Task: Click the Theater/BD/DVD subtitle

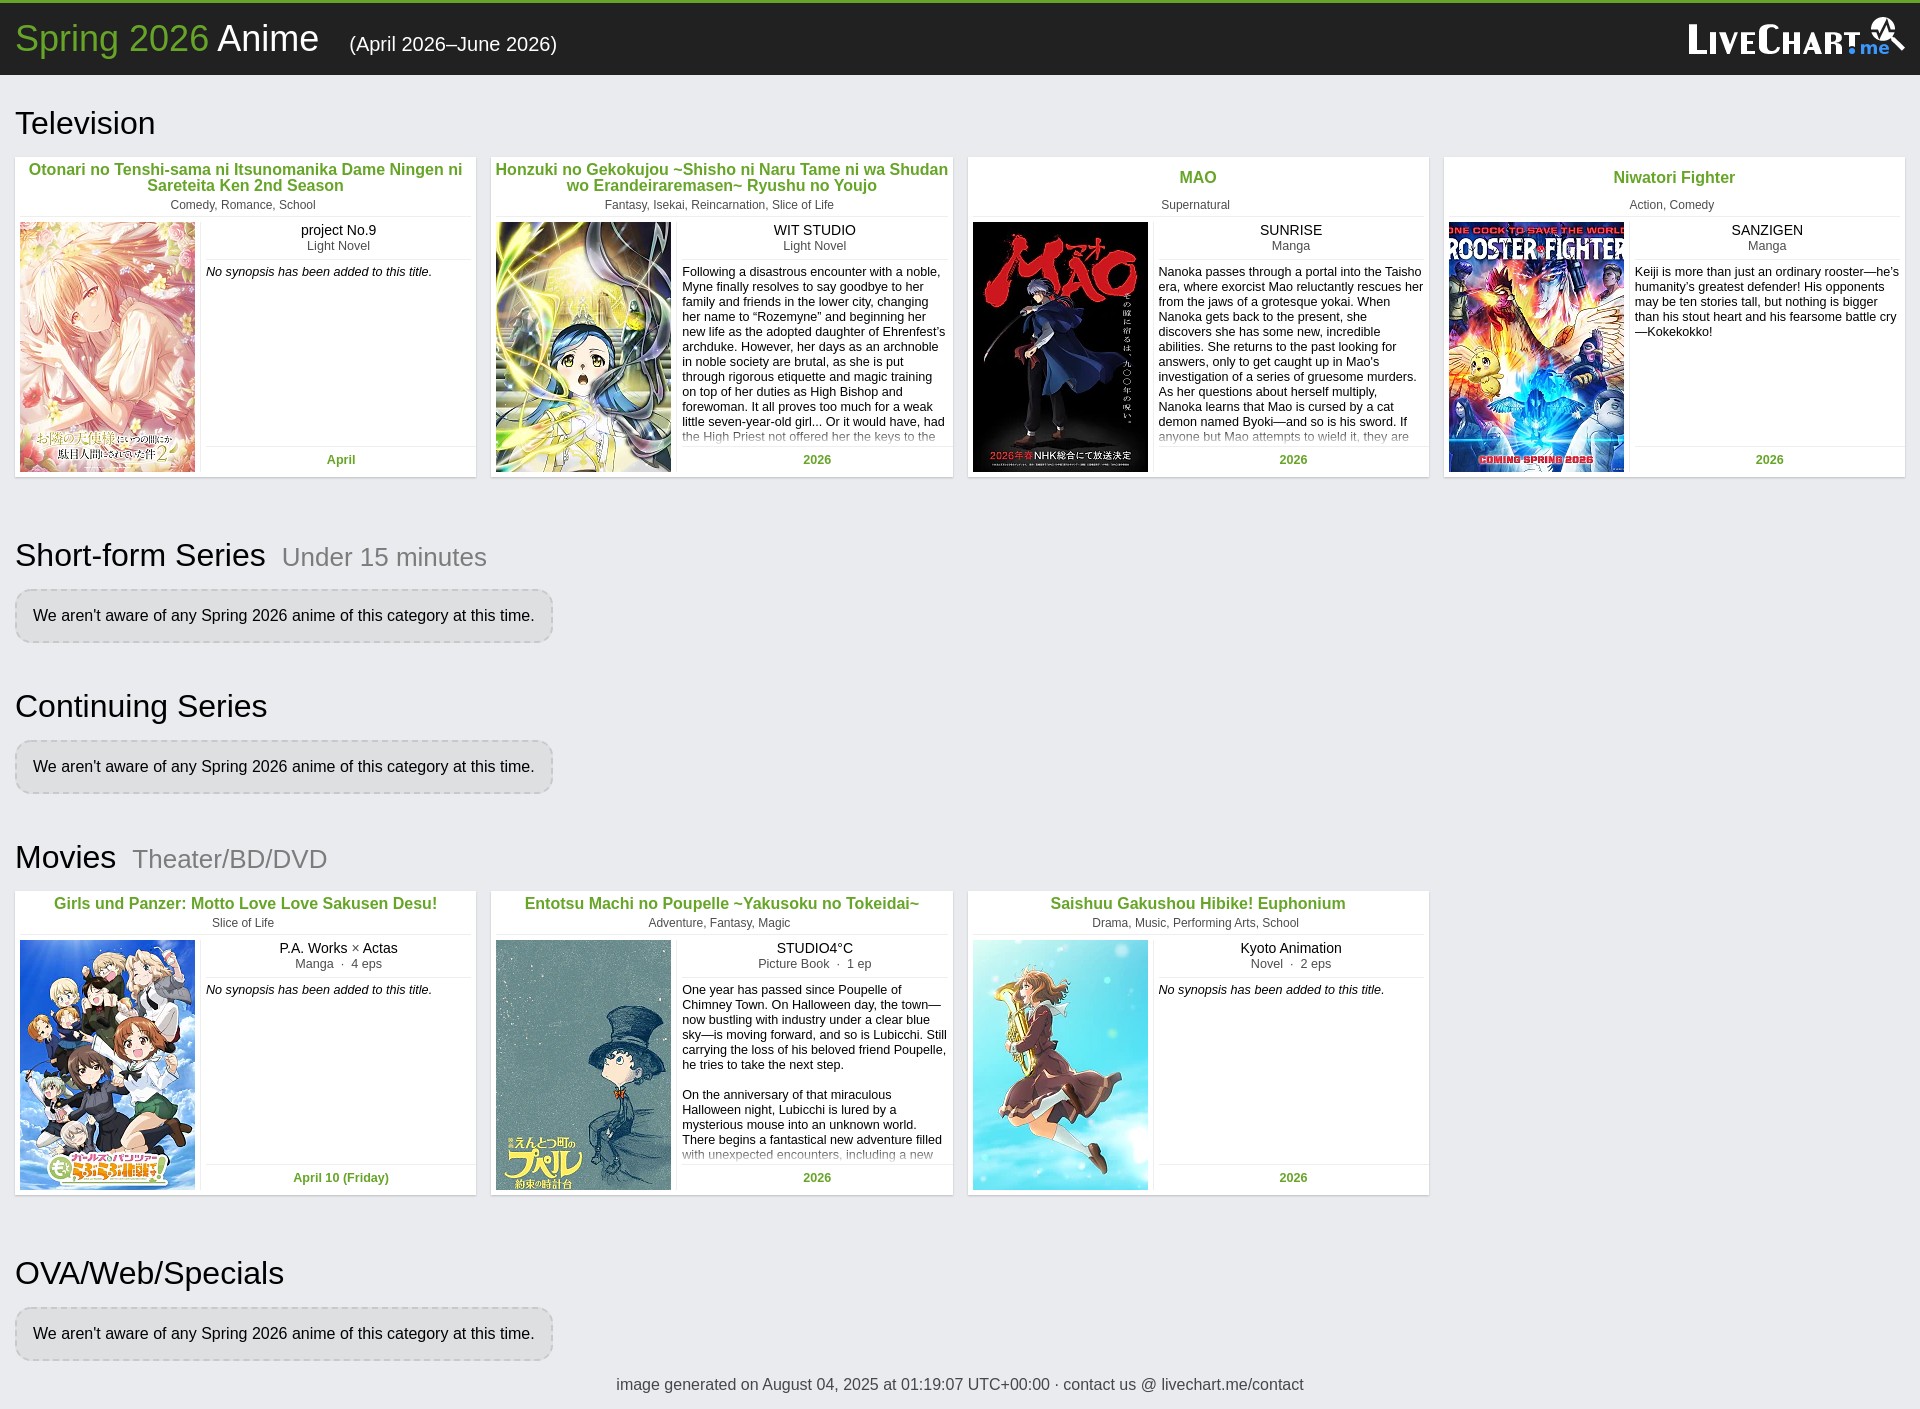Action: coord(229,859)
